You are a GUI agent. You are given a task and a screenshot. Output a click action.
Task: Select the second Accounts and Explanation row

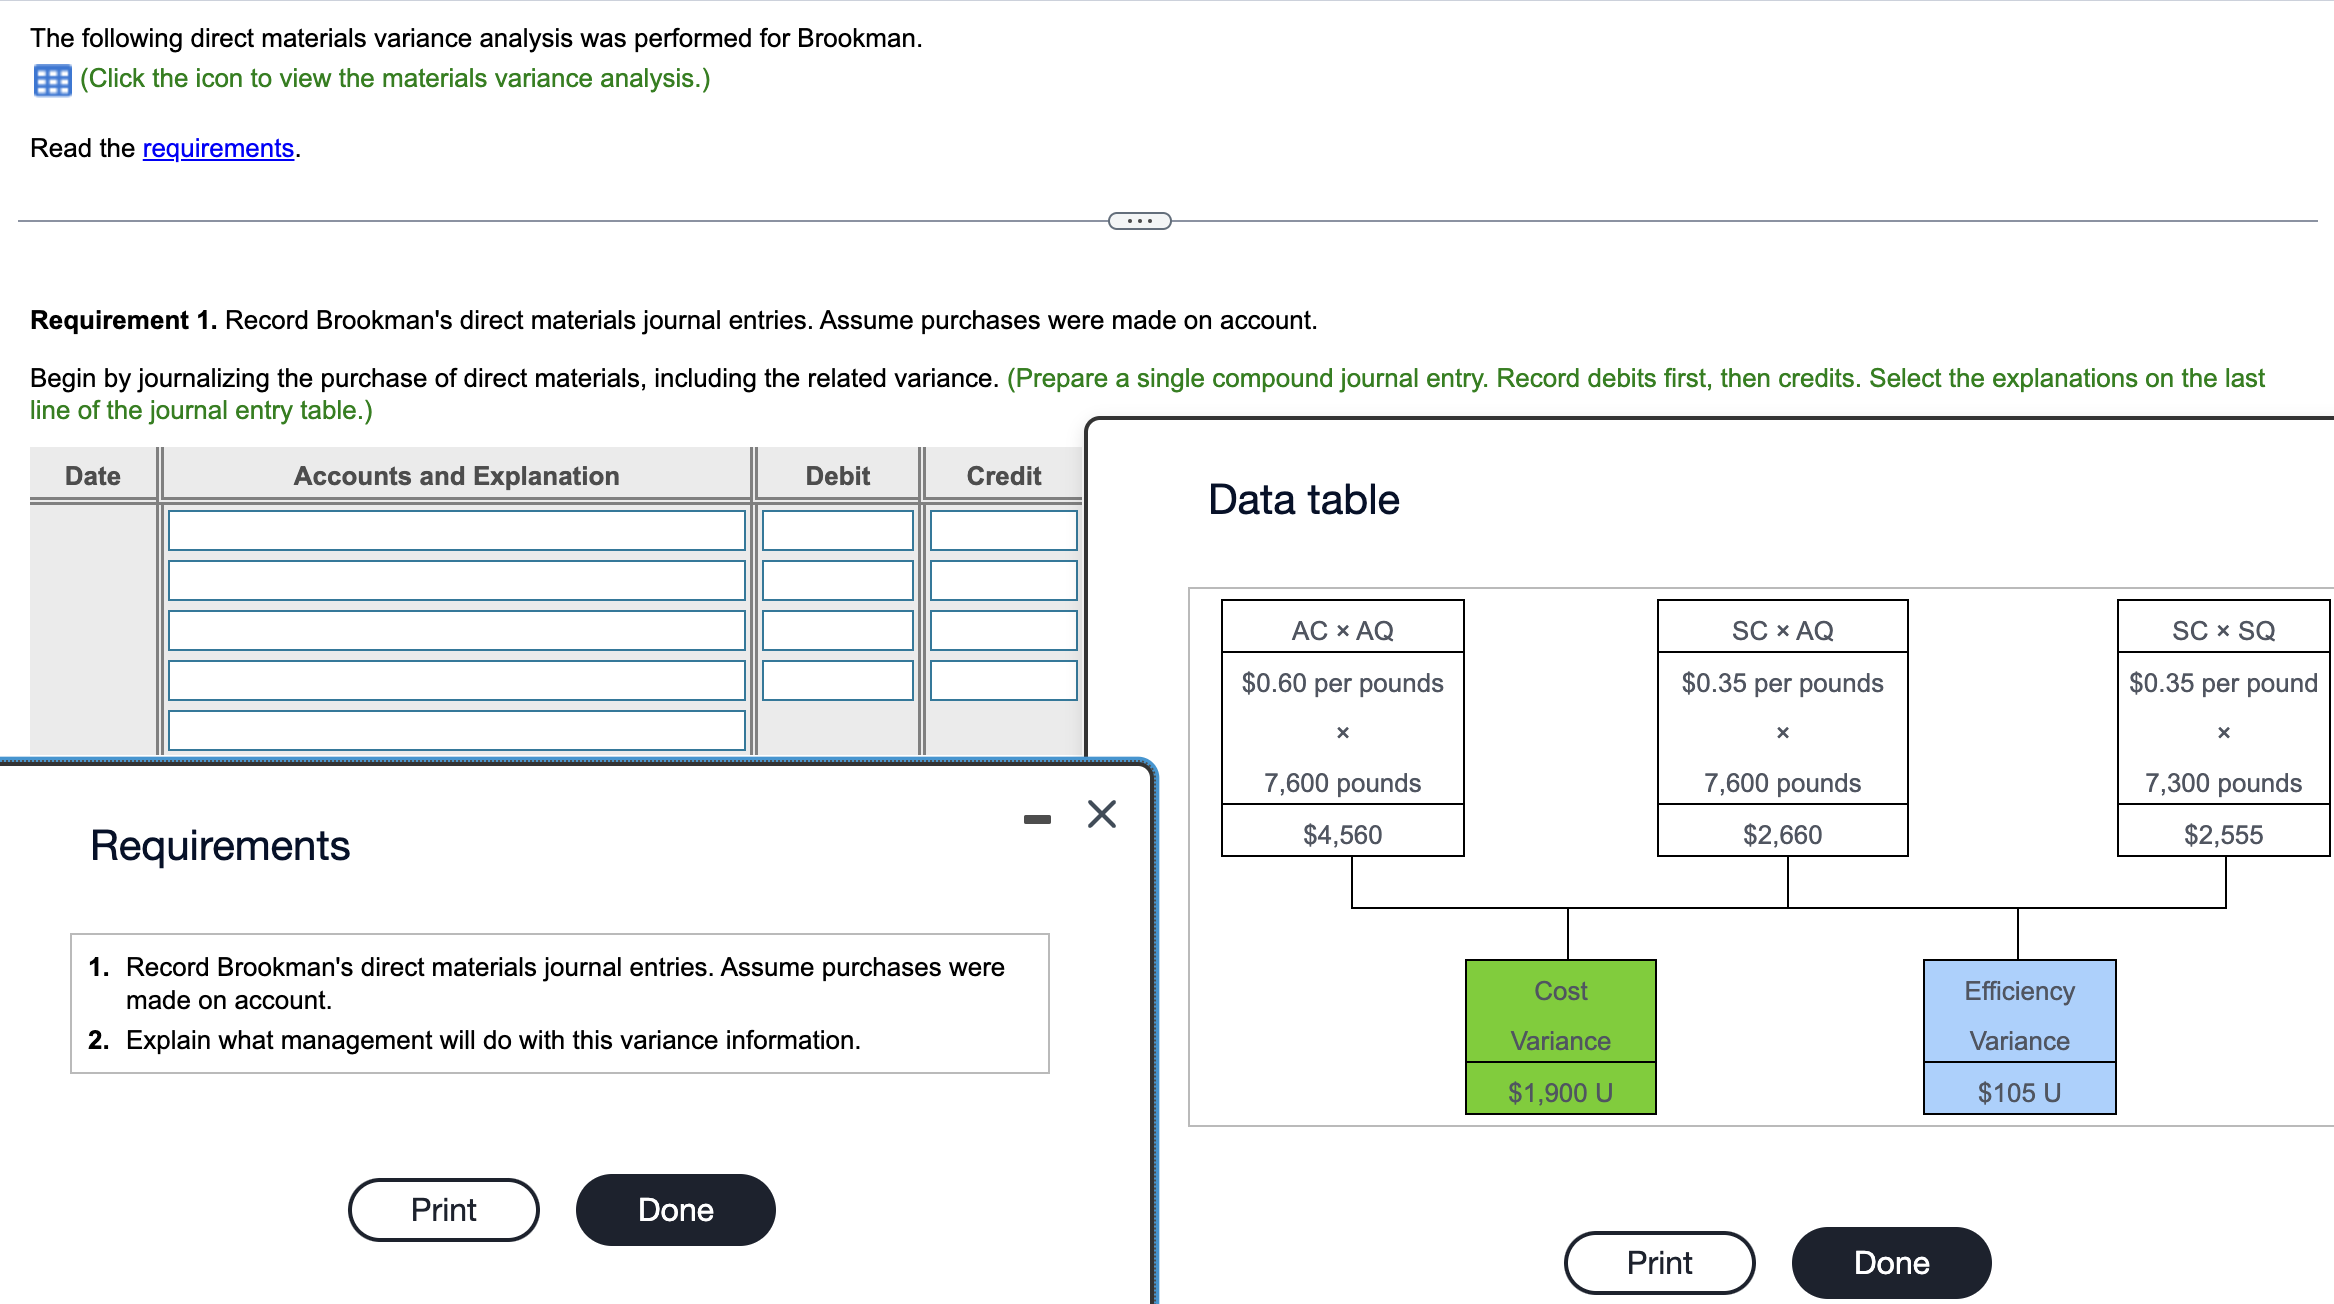coord(457,579)
